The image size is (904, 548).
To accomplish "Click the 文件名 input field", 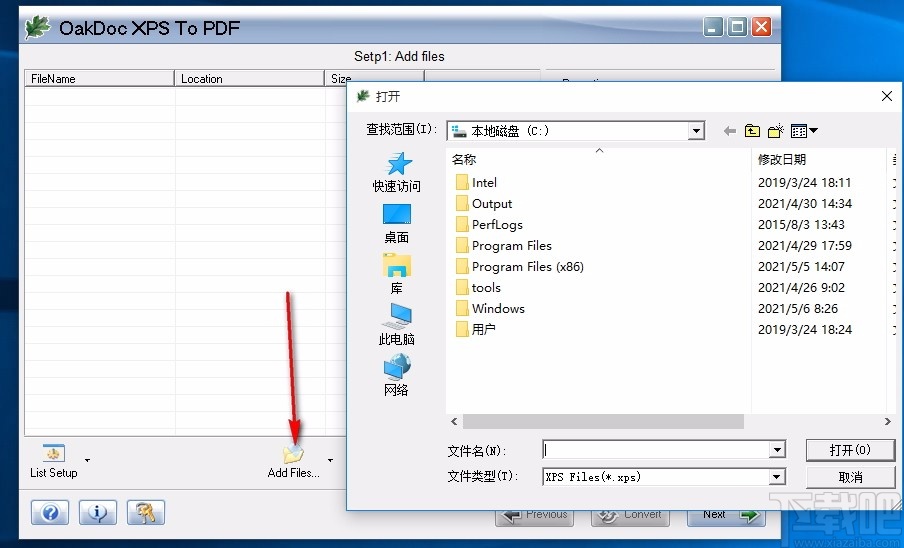I will [x=656, y=449].
